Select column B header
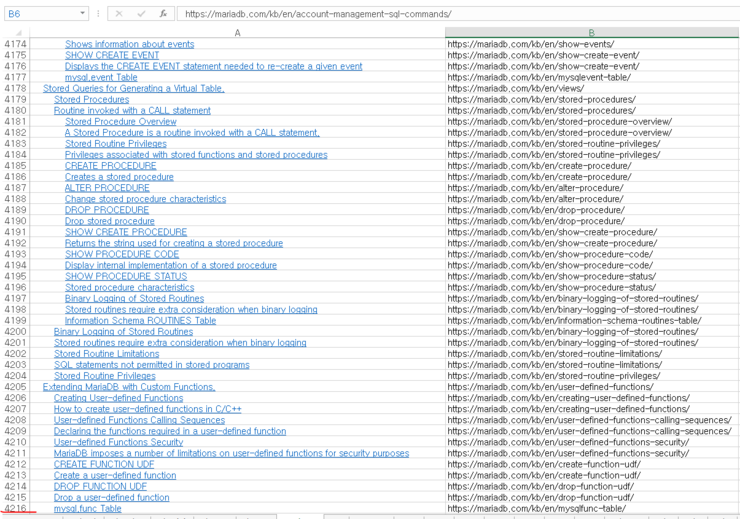The width and height of the screenshot is (740, 519). coord(591,33)
